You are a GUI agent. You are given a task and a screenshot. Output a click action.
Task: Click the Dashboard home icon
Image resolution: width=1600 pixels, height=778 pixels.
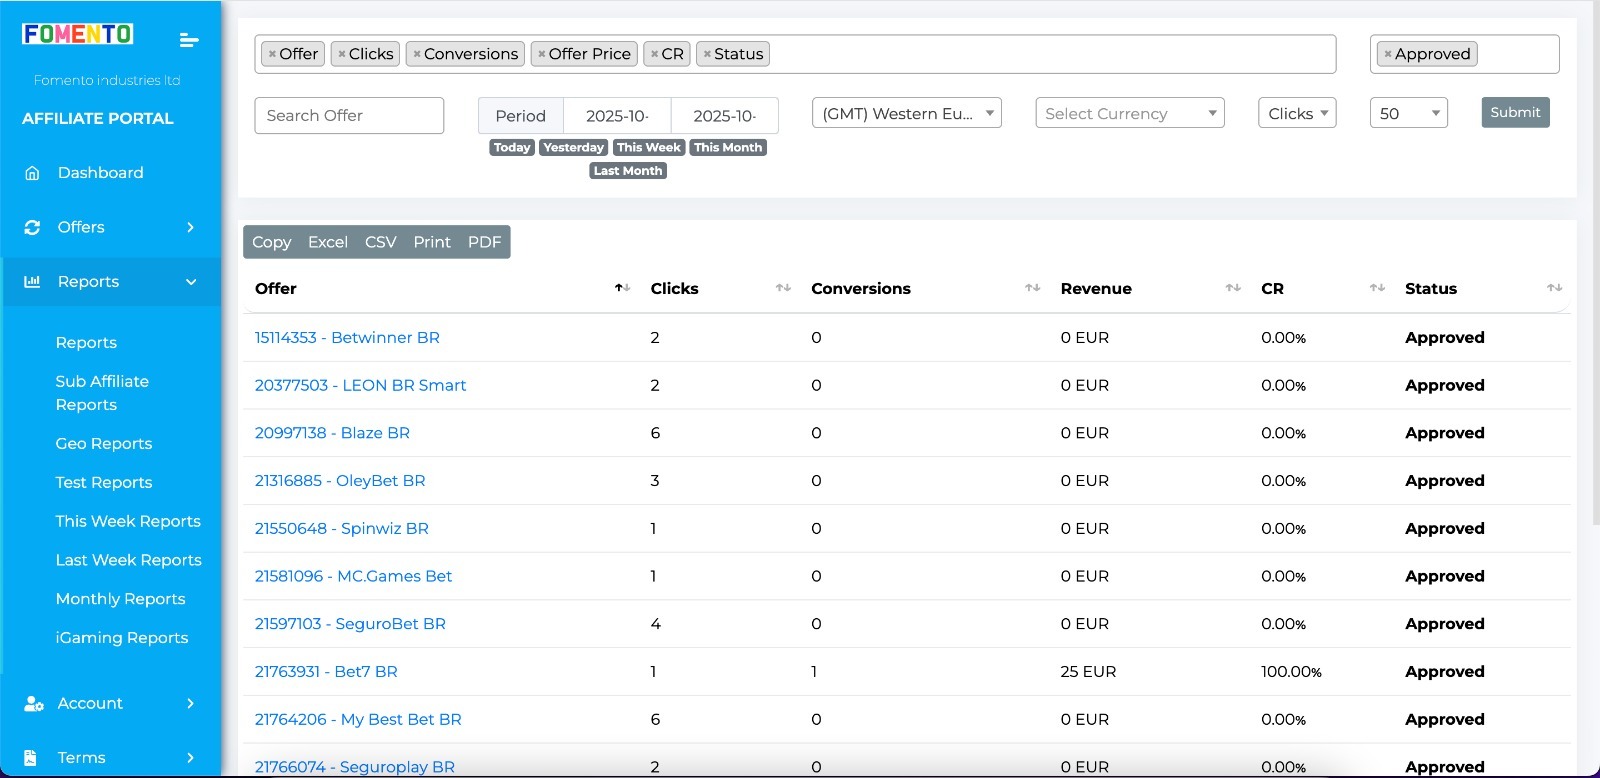(32, 173)
